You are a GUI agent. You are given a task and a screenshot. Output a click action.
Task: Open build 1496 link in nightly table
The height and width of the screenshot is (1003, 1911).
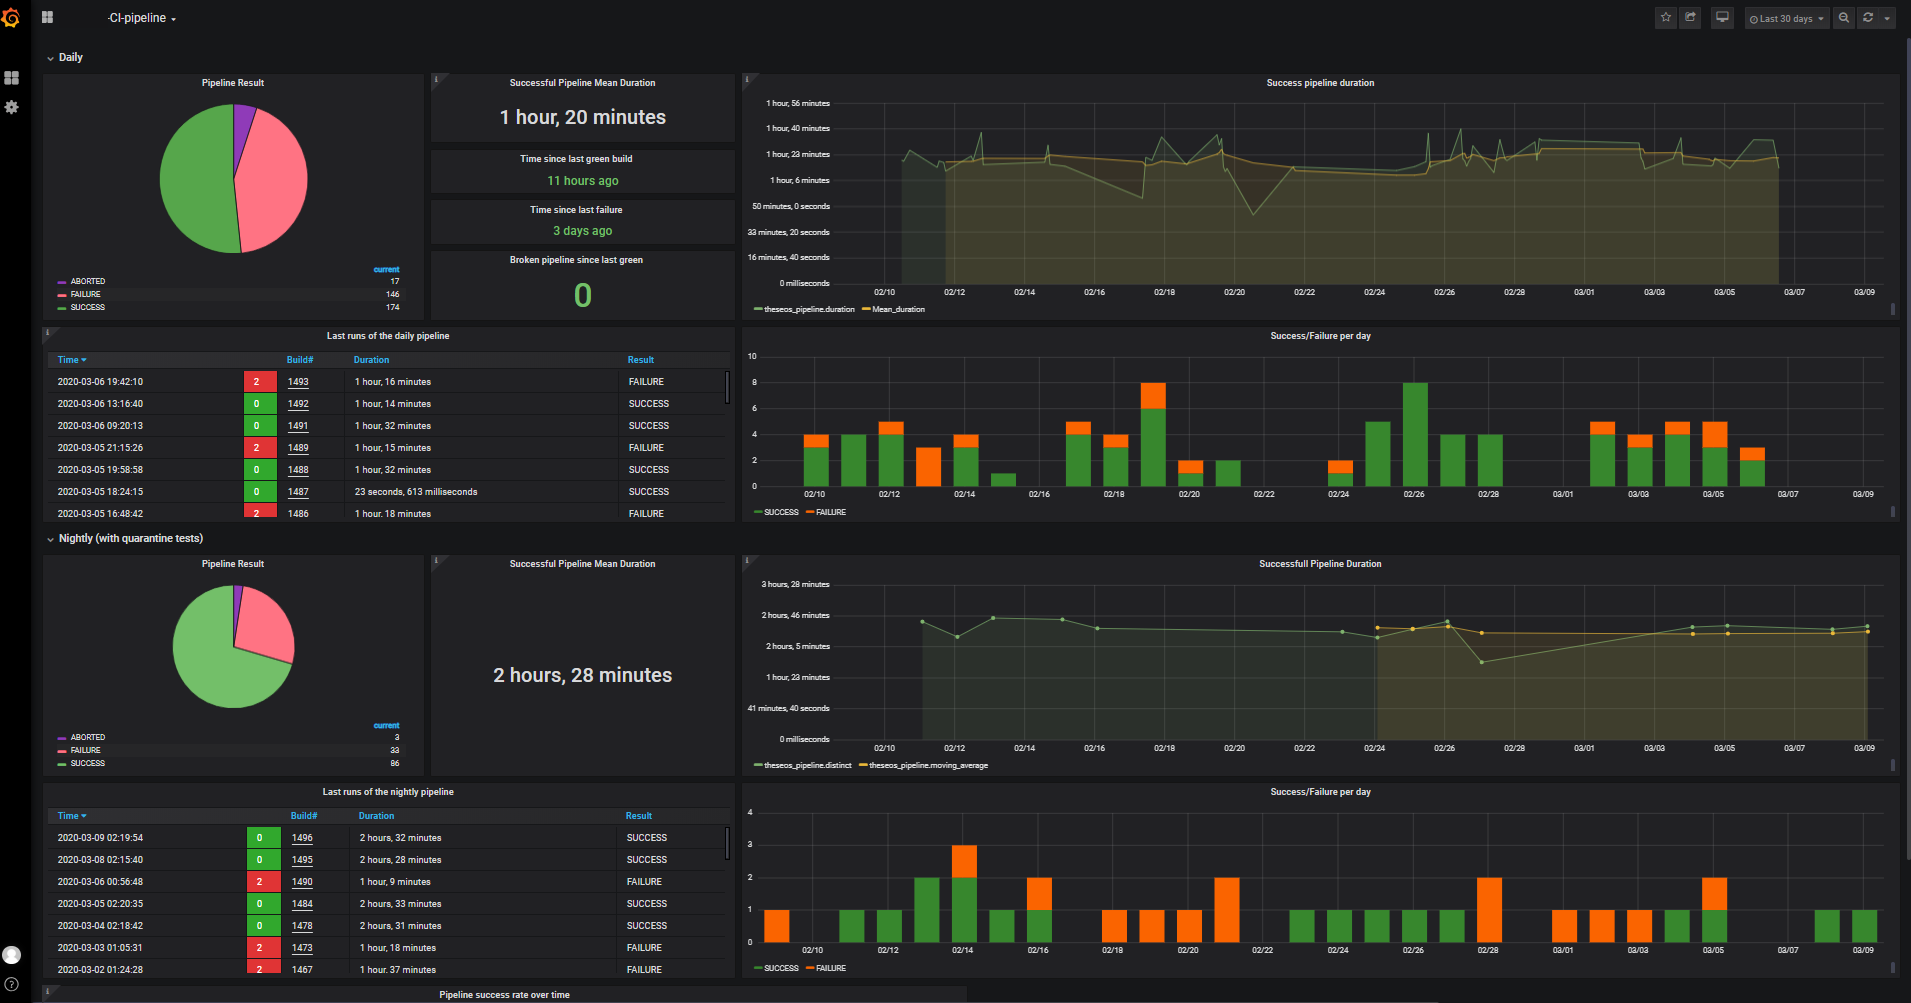pyautogui.click(x=302, y=838)
